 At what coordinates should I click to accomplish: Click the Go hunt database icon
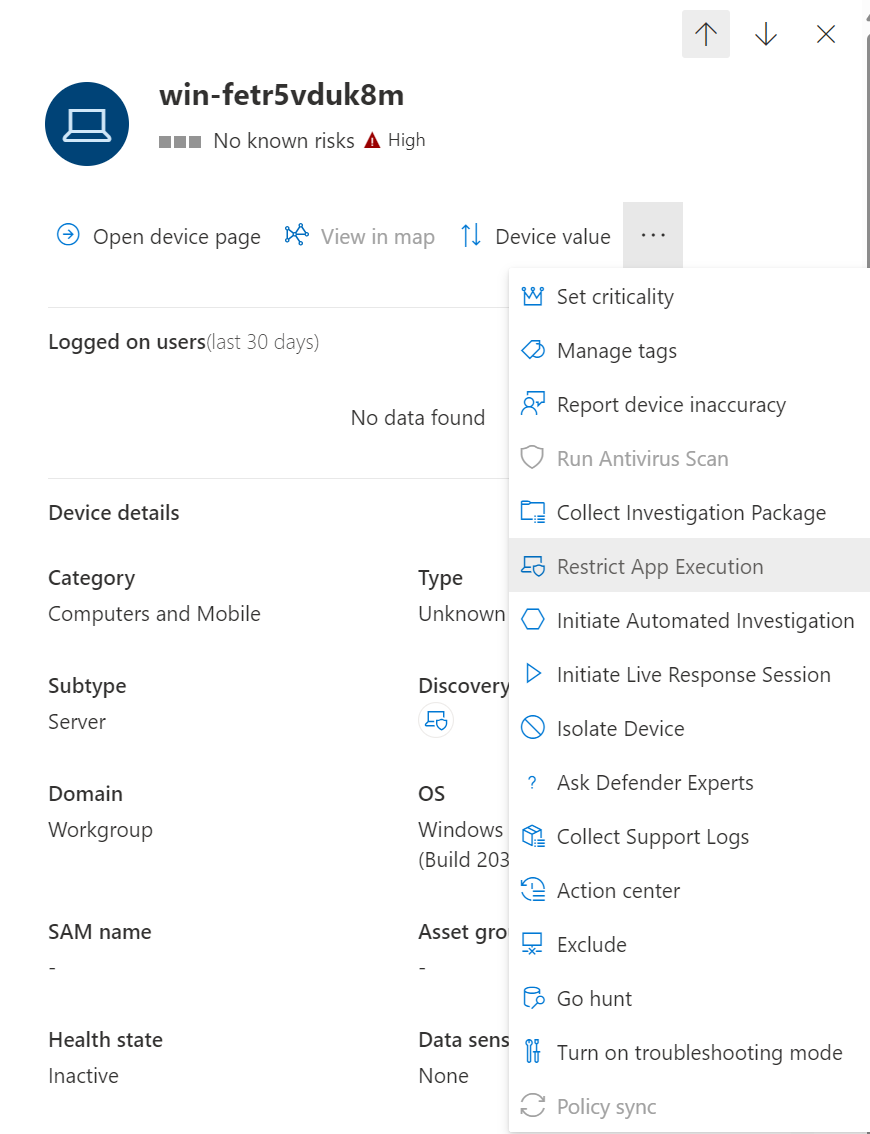point(533,999)
